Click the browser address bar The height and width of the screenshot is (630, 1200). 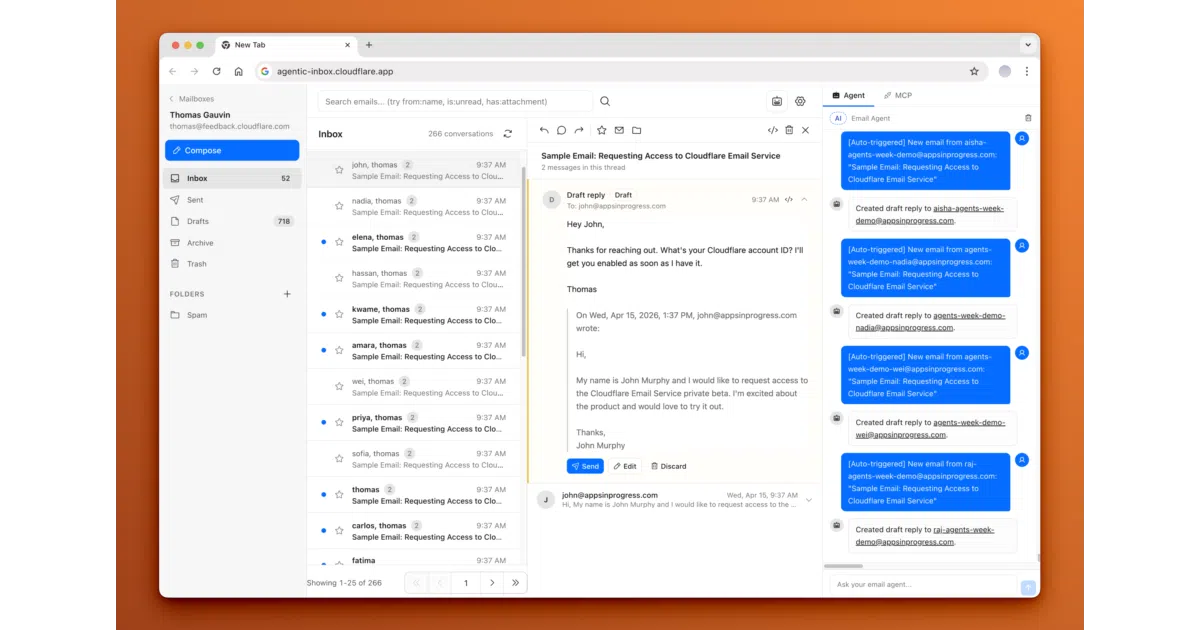coord(620,72)
